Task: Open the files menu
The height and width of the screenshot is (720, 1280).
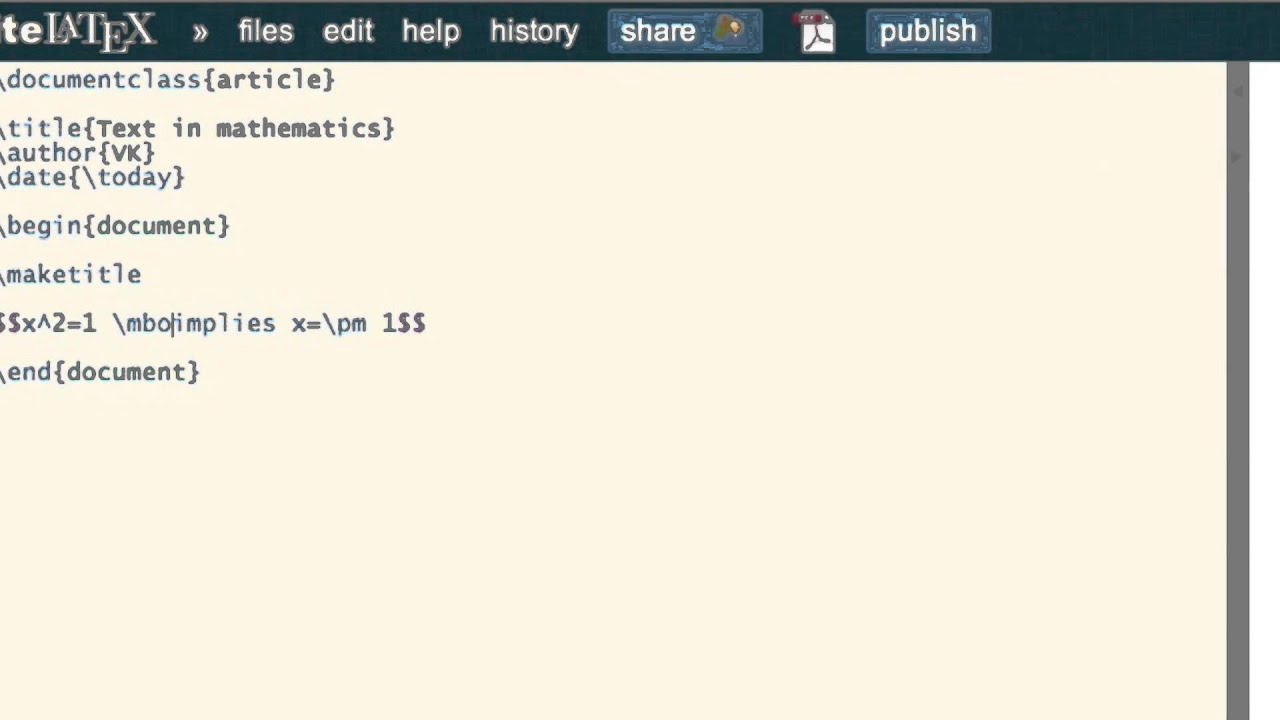Action: coord(265,31)
